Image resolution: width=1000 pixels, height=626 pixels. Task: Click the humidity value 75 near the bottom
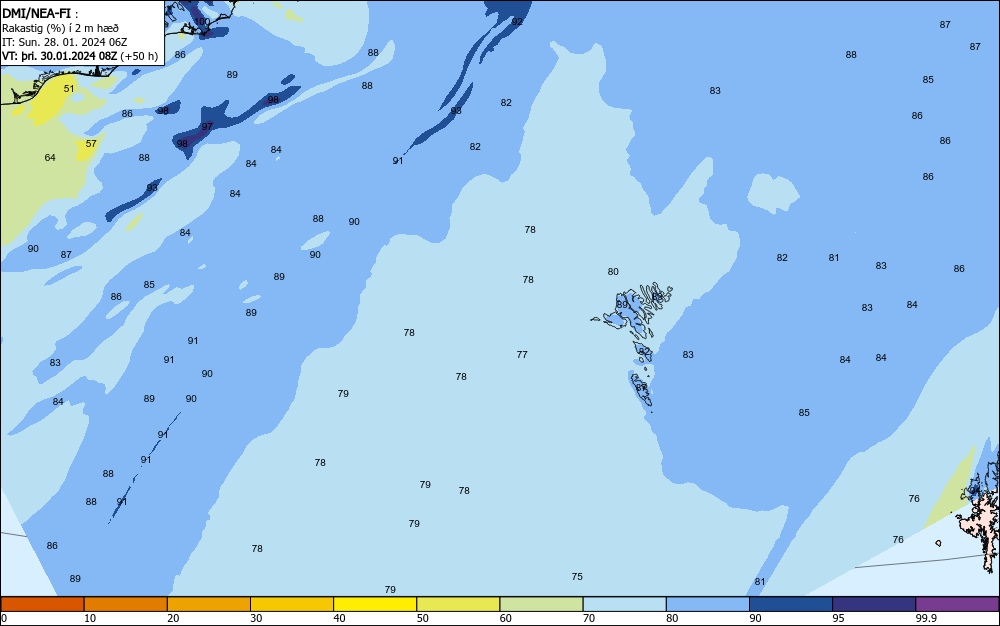click(x=577, y=576)
